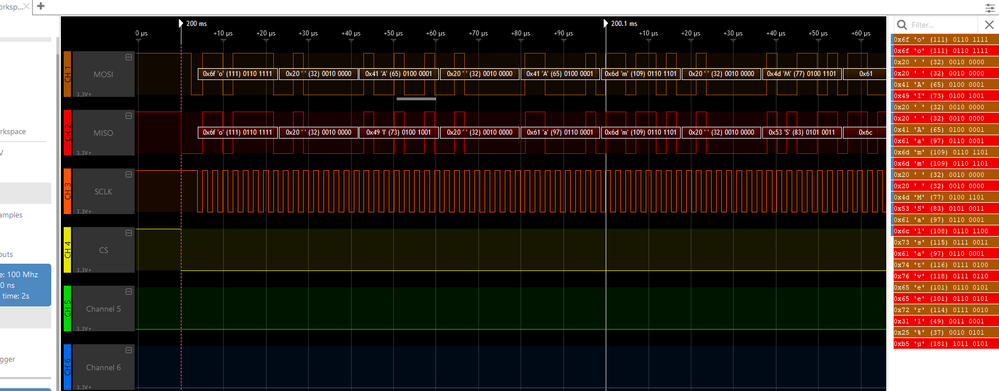
Task: Collapse the MISO channel row
Action: (129, 115)
